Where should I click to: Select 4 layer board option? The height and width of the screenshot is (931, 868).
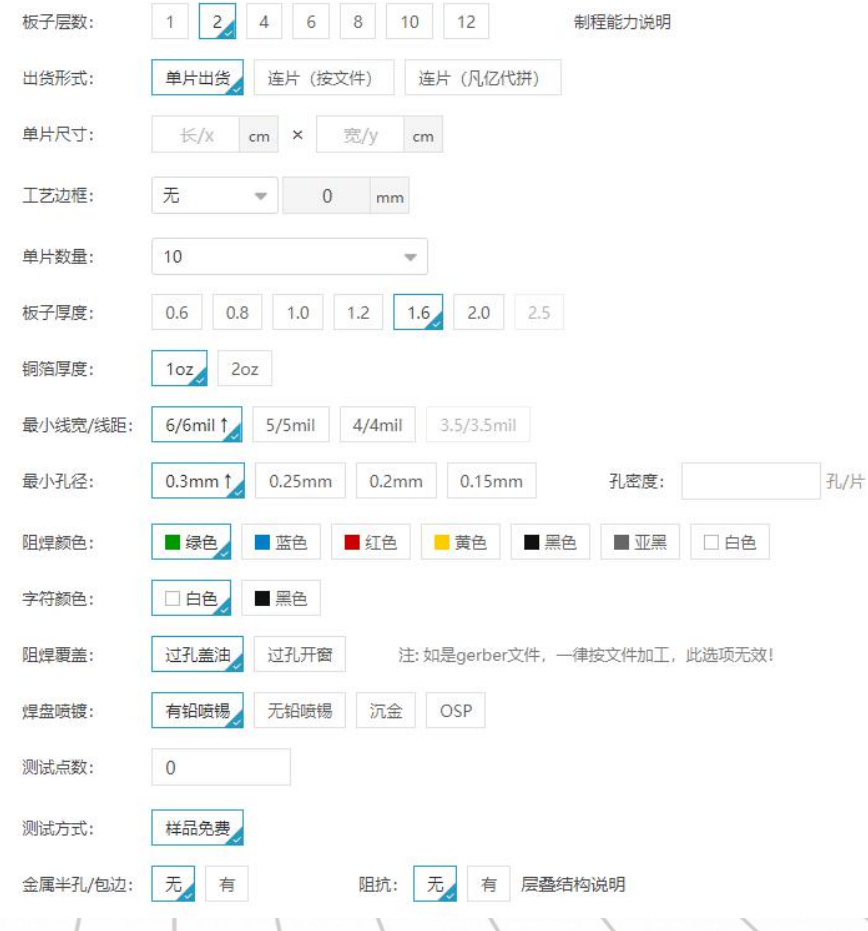[x=264, y=21]
